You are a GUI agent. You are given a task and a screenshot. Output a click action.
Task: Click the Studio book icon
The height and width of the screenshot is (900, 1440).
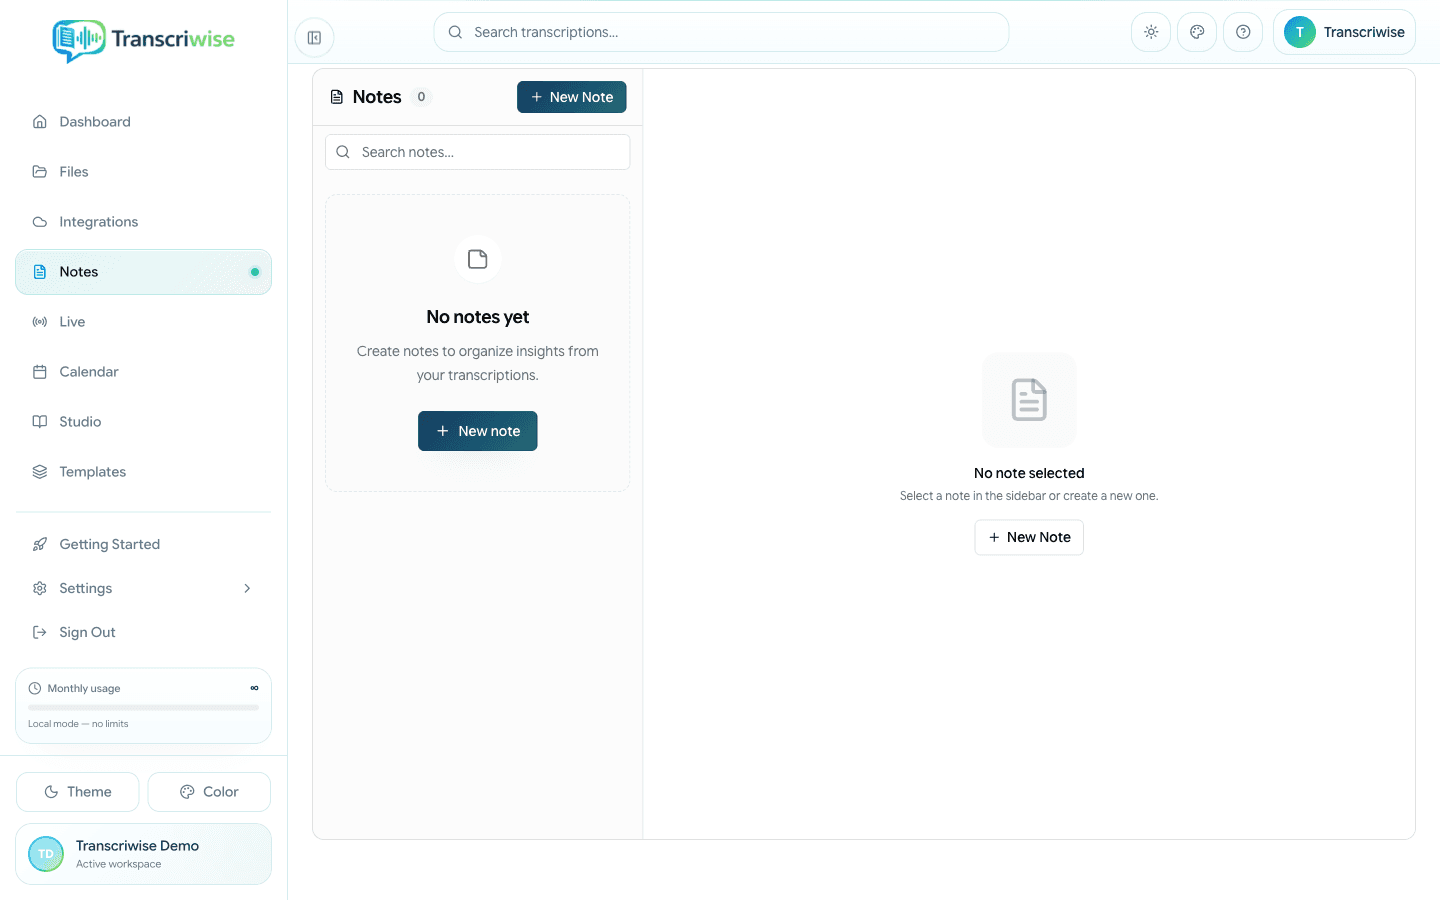coord(40,422)
